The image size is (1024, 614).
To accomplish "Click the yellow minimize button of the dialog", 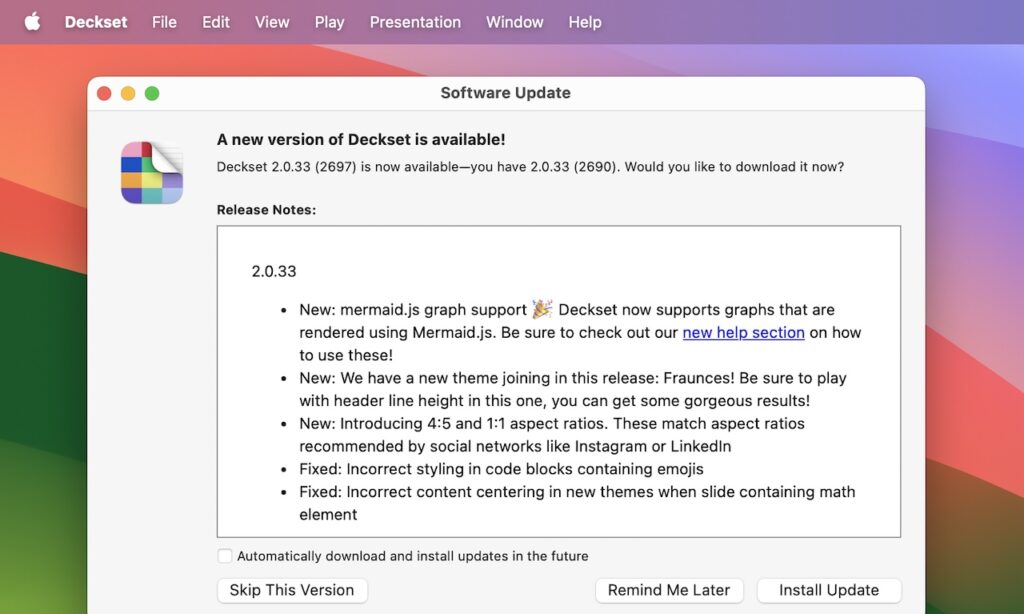I will click(x=128, y=92).
